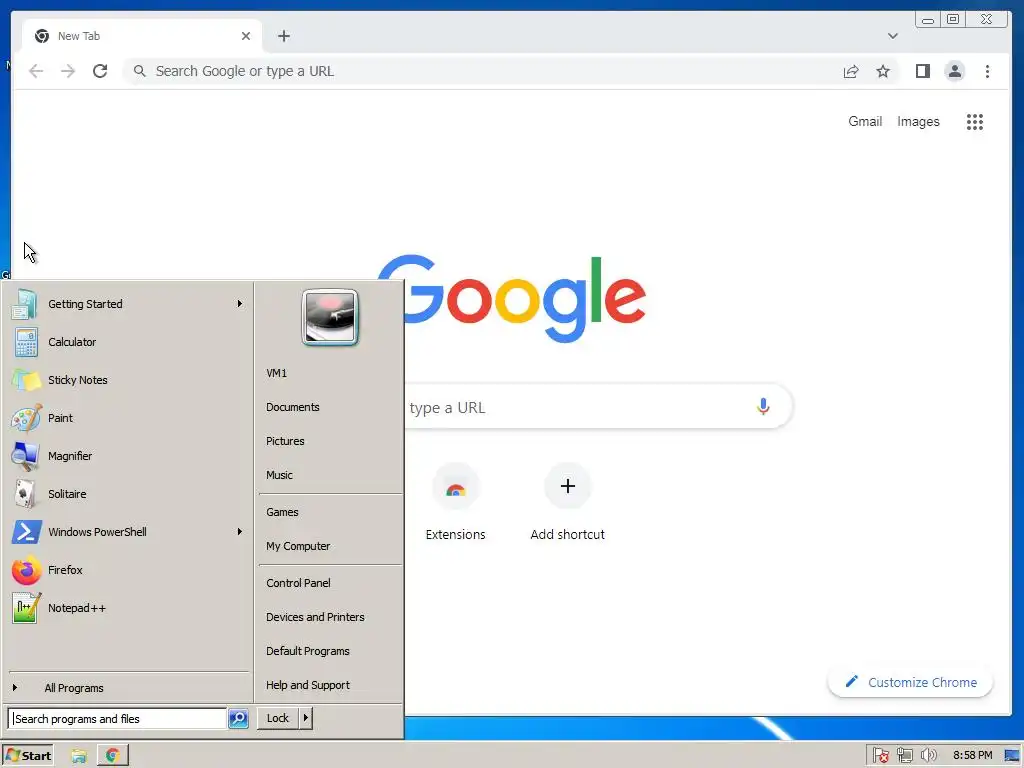
Task: Click the taskbar clock showing 8:58 PM
Action: (x=972, y=756)
